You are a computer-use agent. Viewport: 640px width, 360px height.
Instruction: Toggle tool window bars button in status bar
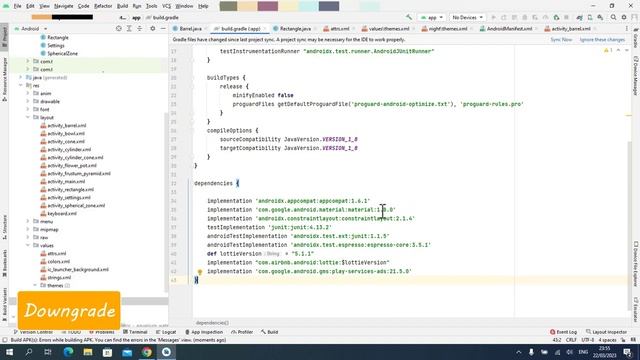pyautogui.click(x=4, y=340)
